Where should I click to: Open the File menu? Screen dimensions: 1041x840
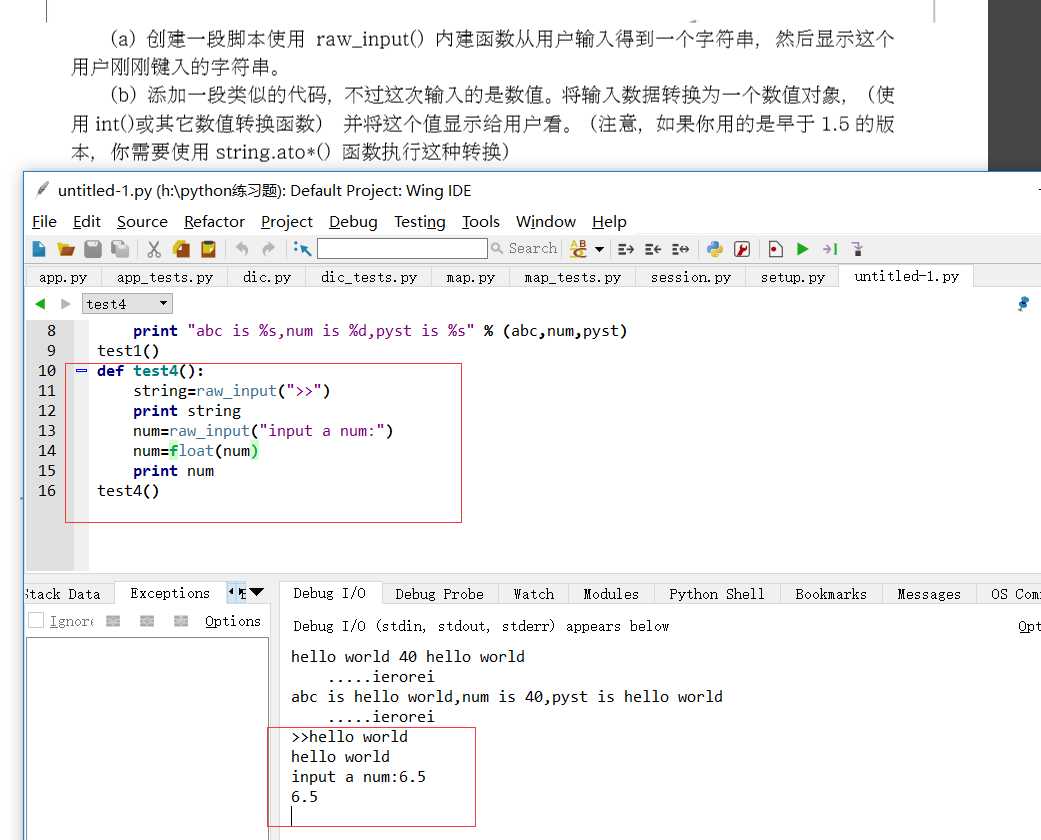(44, 222)
